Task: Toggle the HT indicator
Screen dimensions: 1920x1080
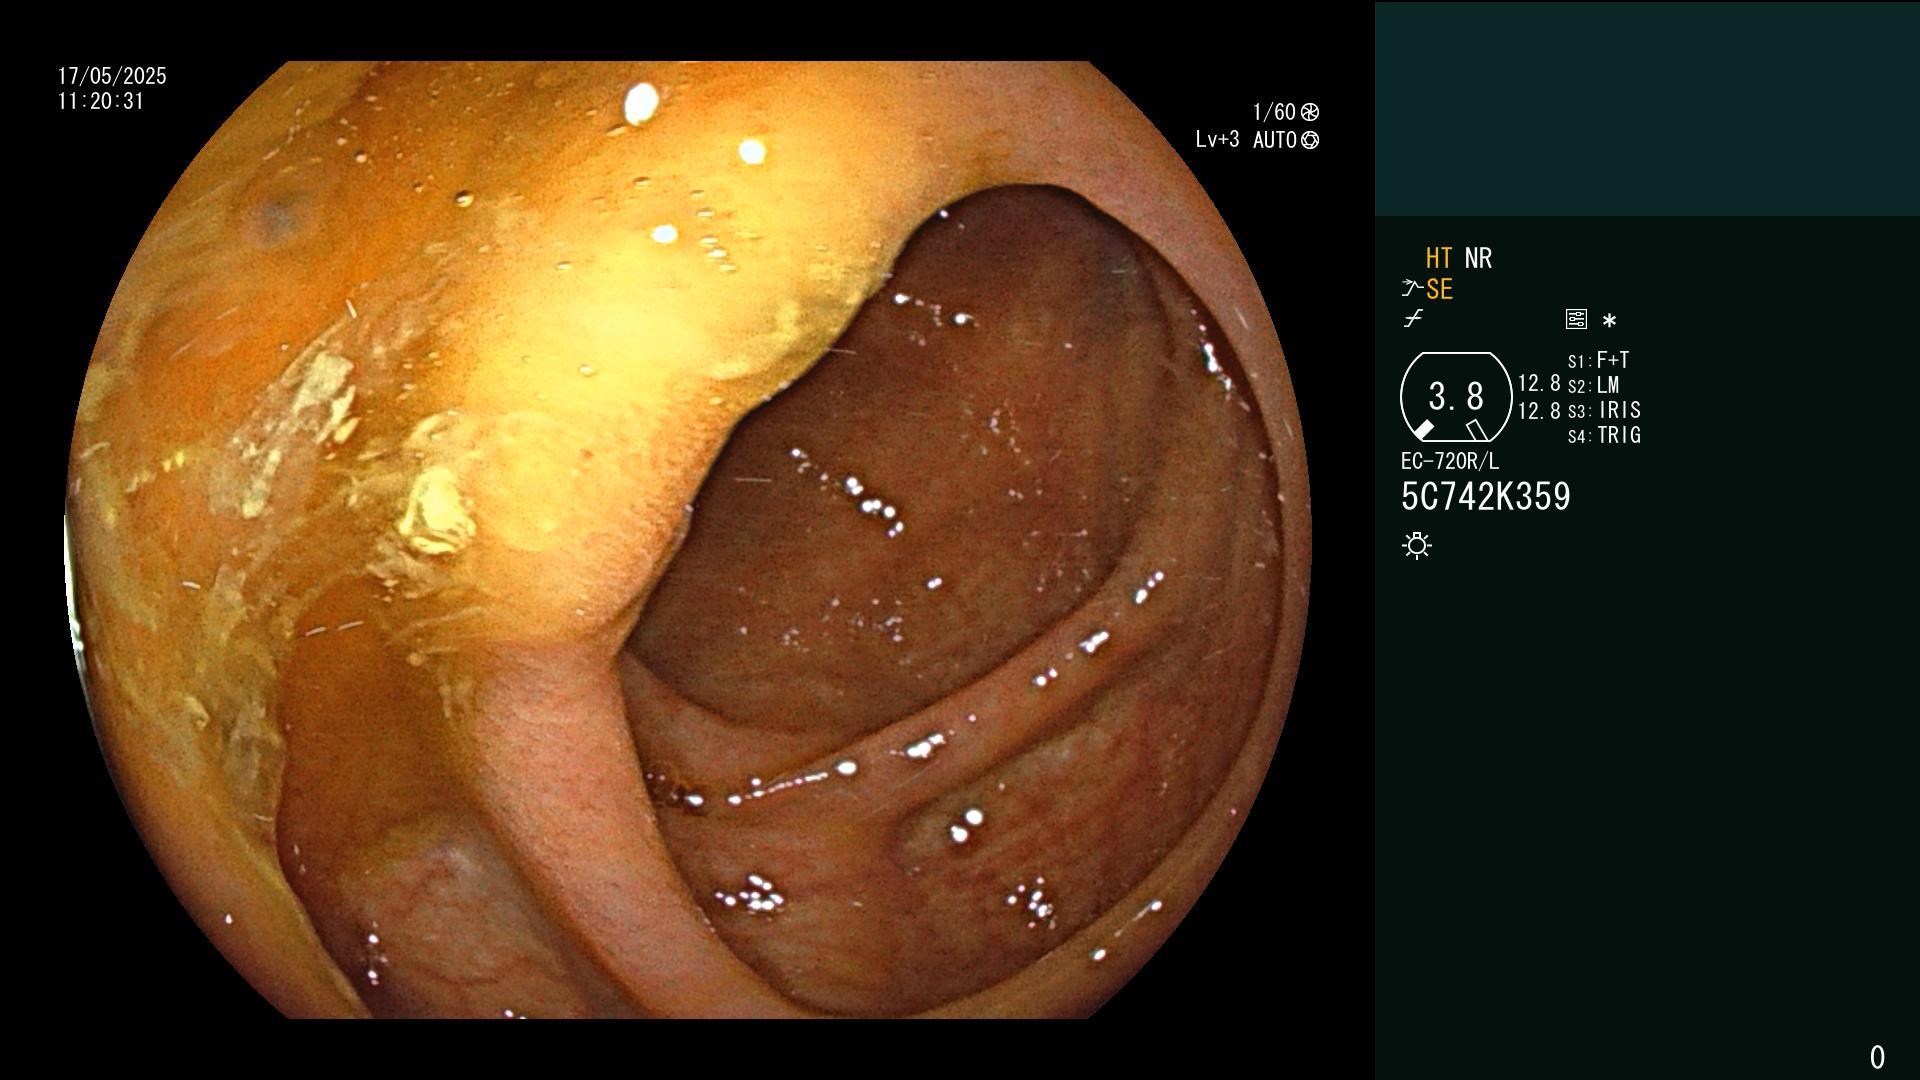Action: pos(1439,258)
